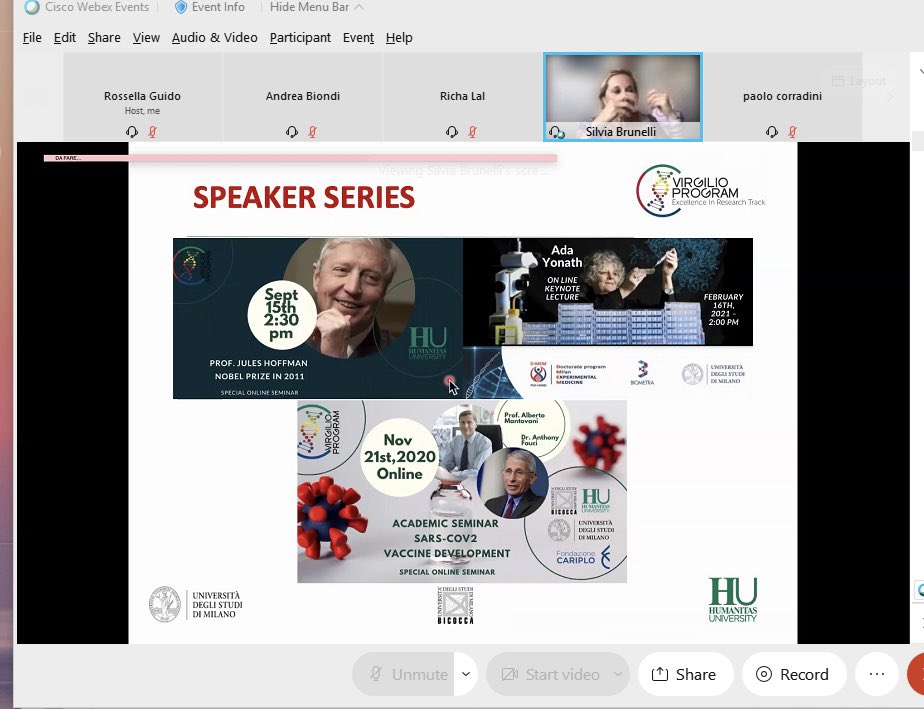924x709 pixels.
Task: Click Hide Menu Bar
Action: 316,7
